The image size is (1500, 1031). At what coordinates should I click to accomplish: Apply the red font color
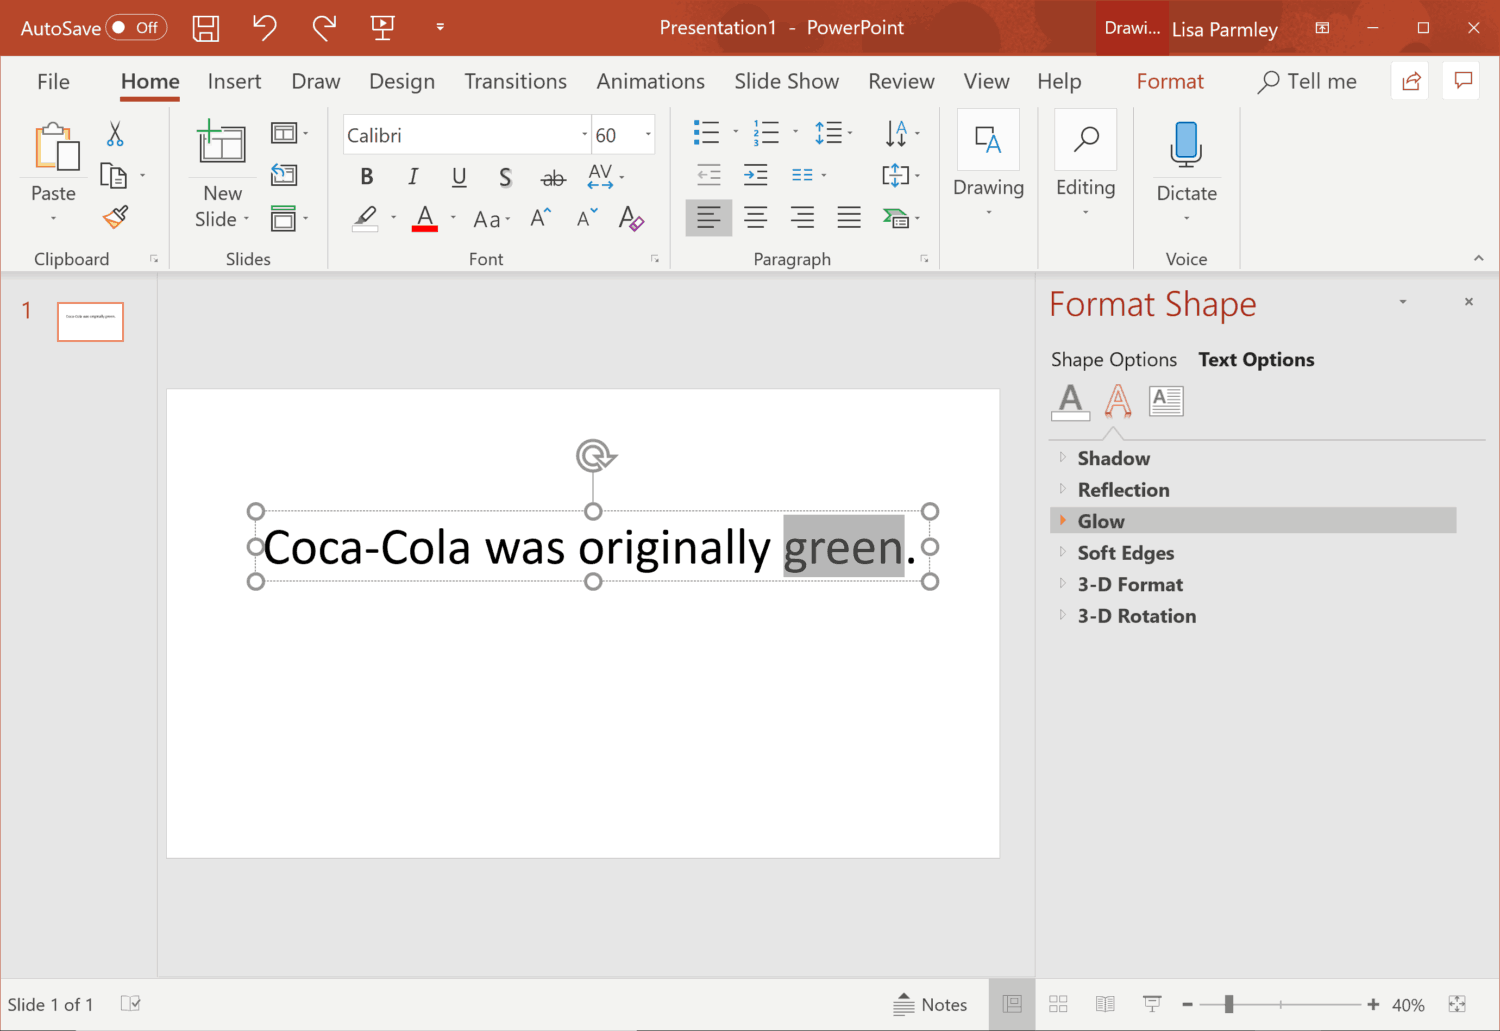coord(425,218)
